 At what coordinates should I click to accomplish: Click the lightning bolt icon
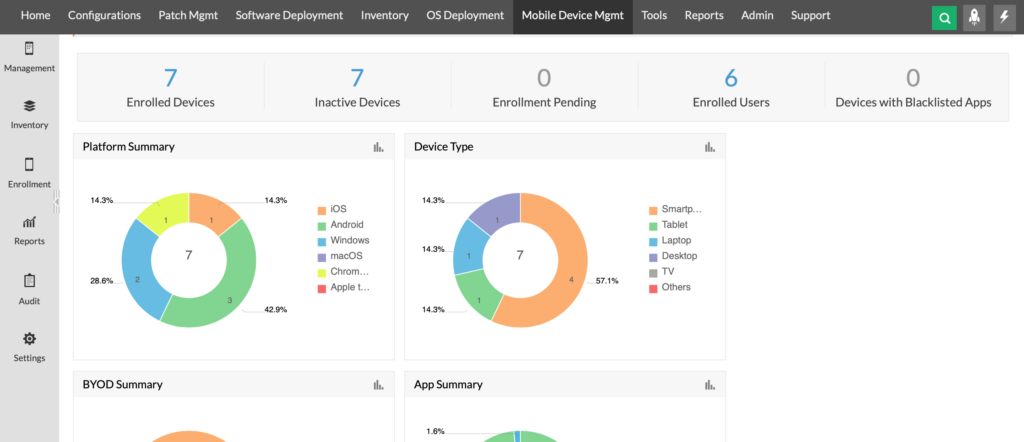coord(1004,17)
